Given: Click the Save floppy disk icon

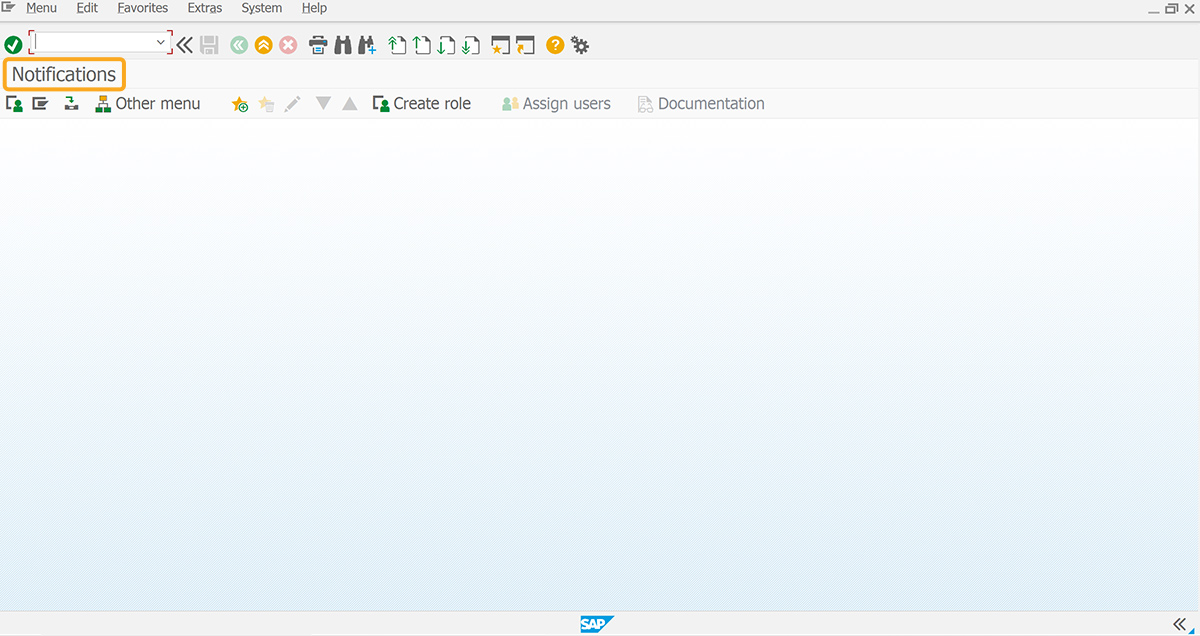Looking at the screenshot, I should tap(209, 45).
